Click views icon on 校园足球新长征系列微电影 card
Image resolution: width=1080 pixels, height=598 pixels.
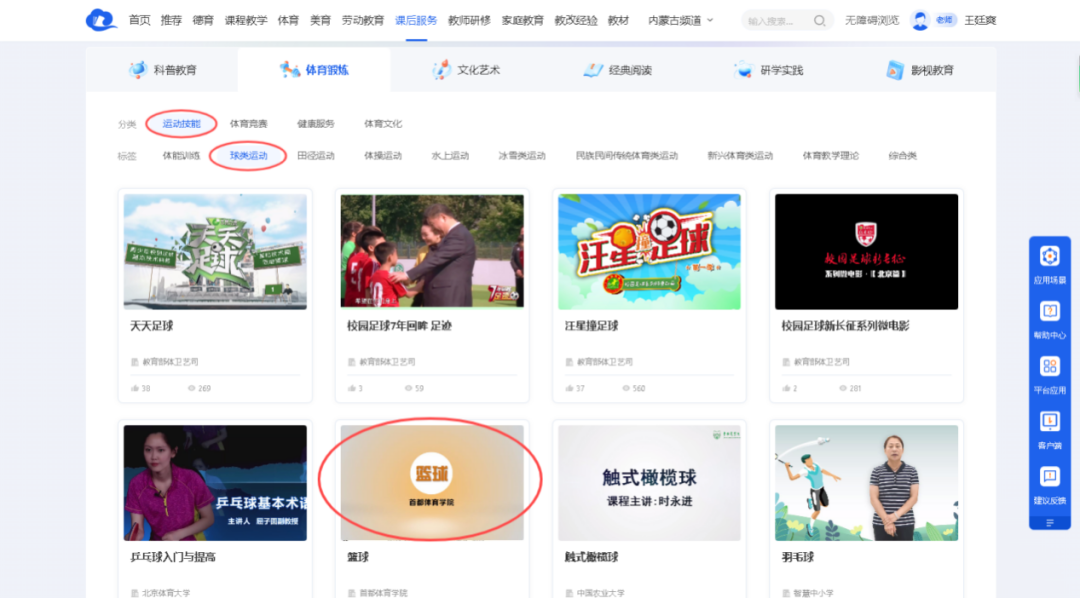point(843,389)
